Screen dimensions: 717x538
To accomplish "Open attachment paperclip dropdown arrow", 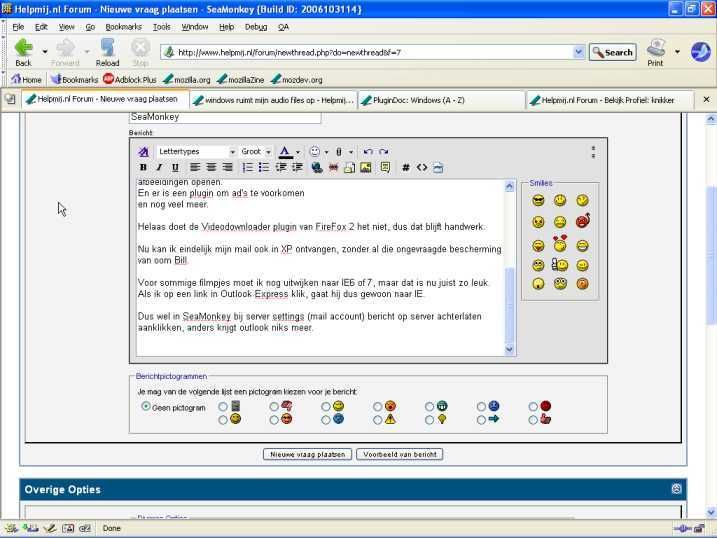I will pyautogui.click(x=351, y=152).
